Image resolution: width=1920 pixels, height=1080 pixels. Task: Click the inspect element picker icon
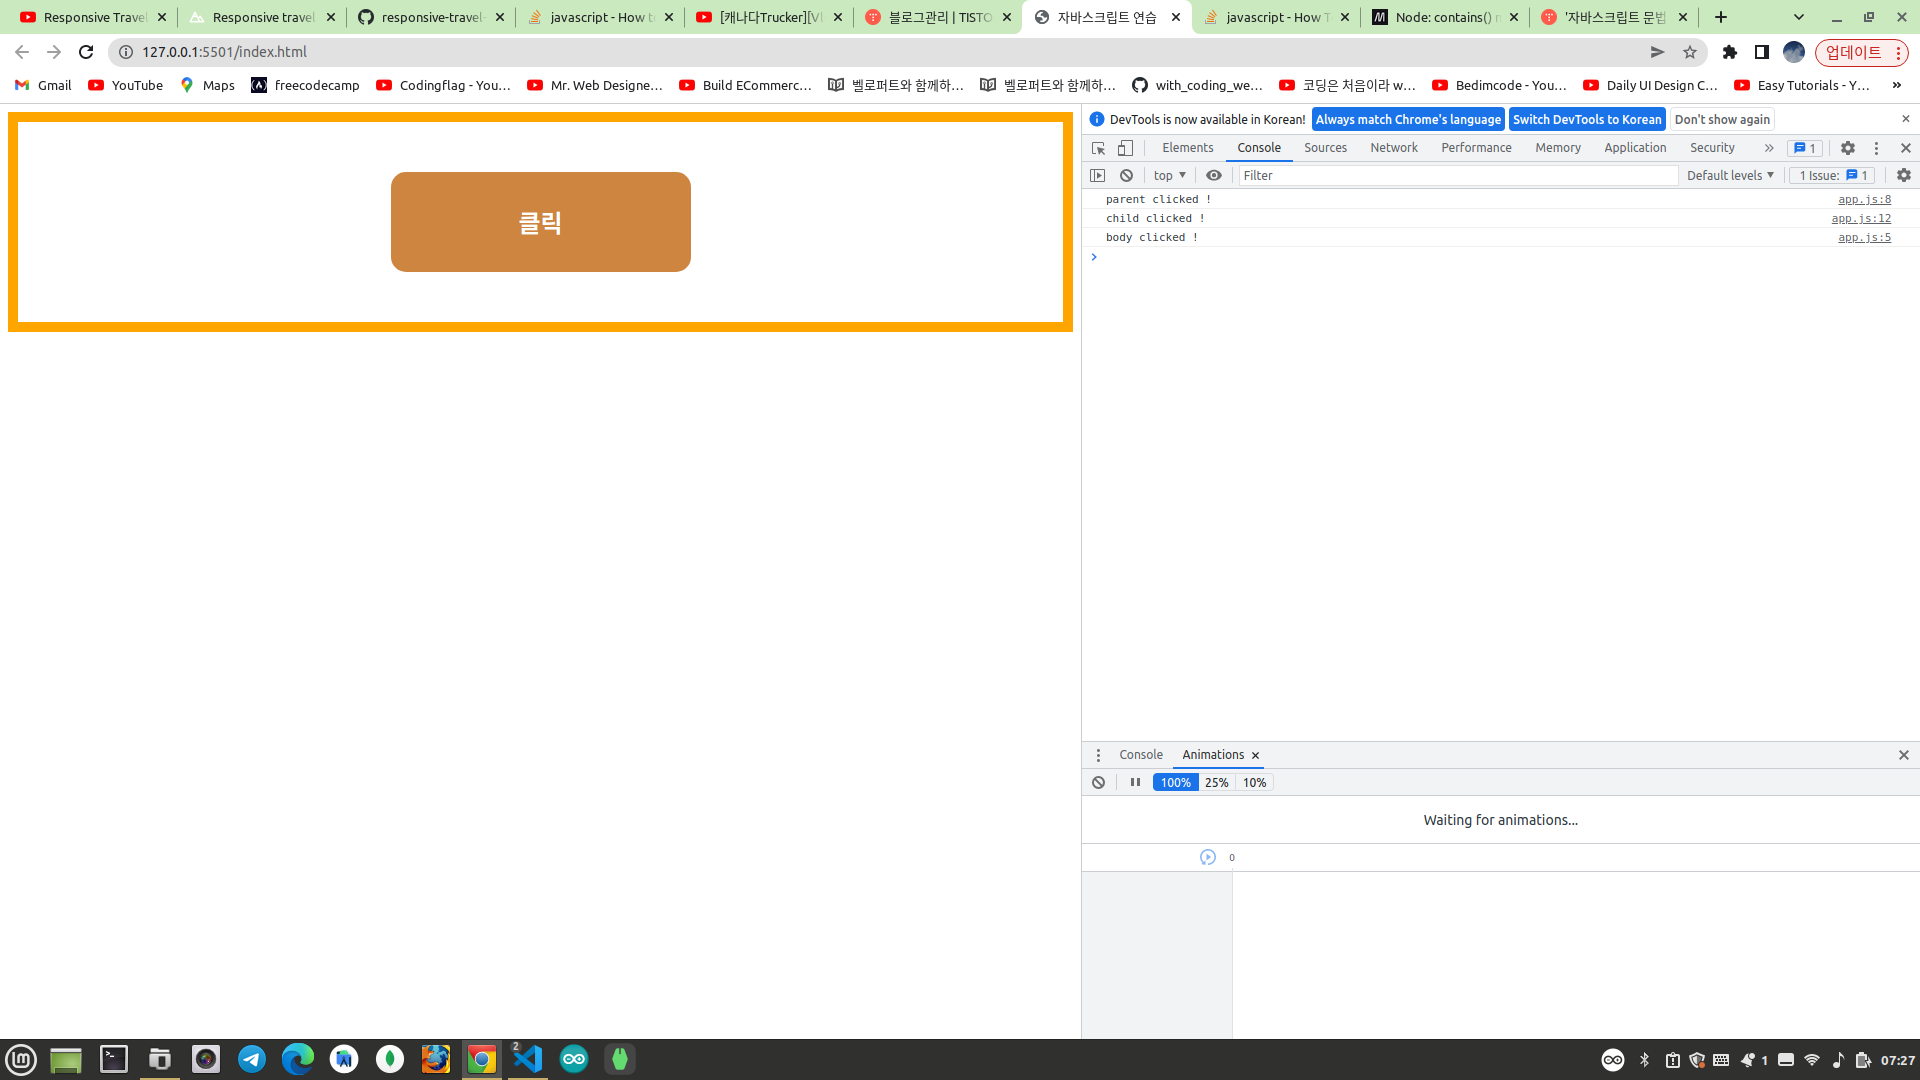[x=1098, y=148]
